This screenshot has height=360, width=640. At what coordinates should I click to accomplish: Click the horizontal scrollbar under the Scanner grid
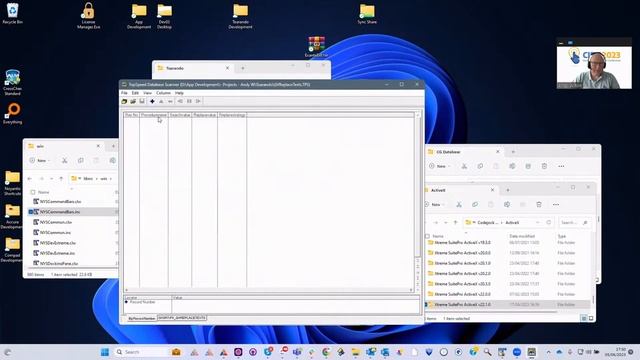[269, 290]
